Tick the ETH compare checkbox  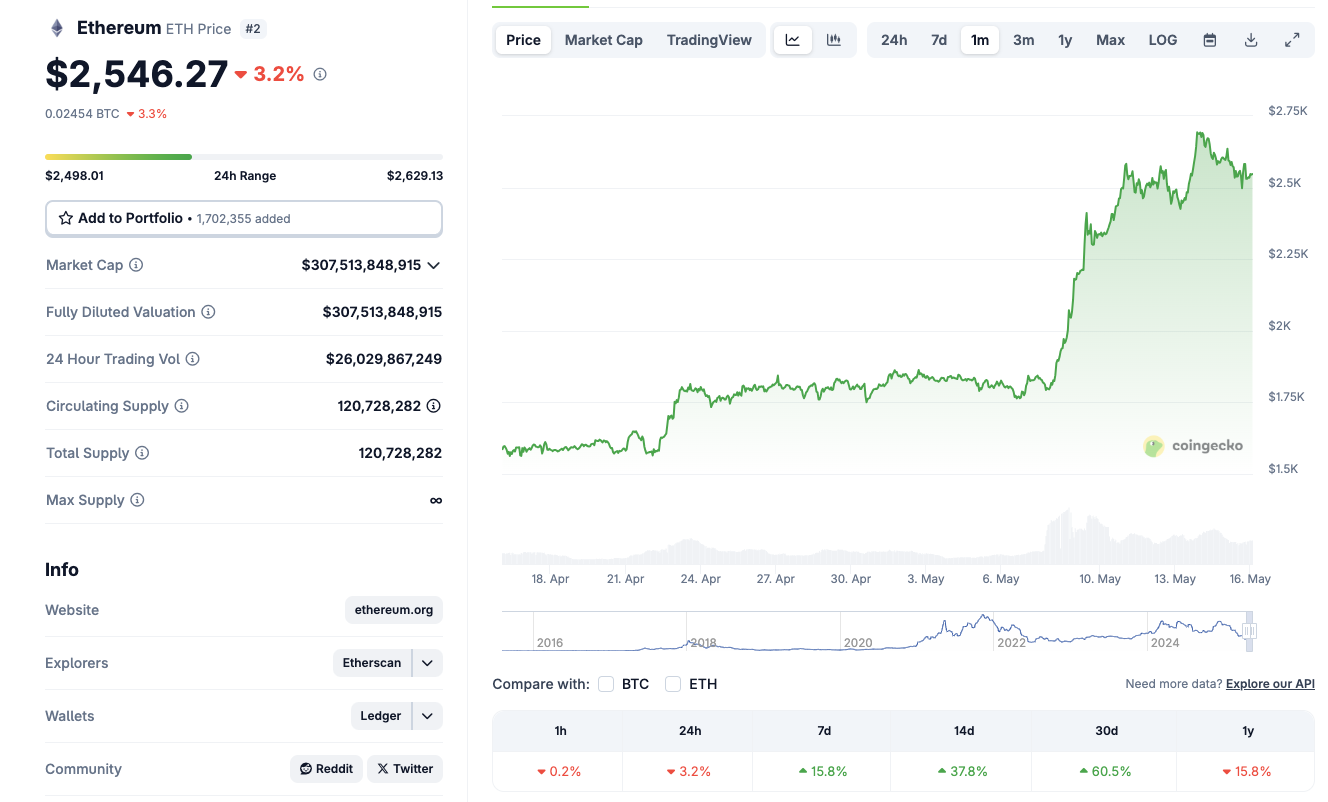673,684
